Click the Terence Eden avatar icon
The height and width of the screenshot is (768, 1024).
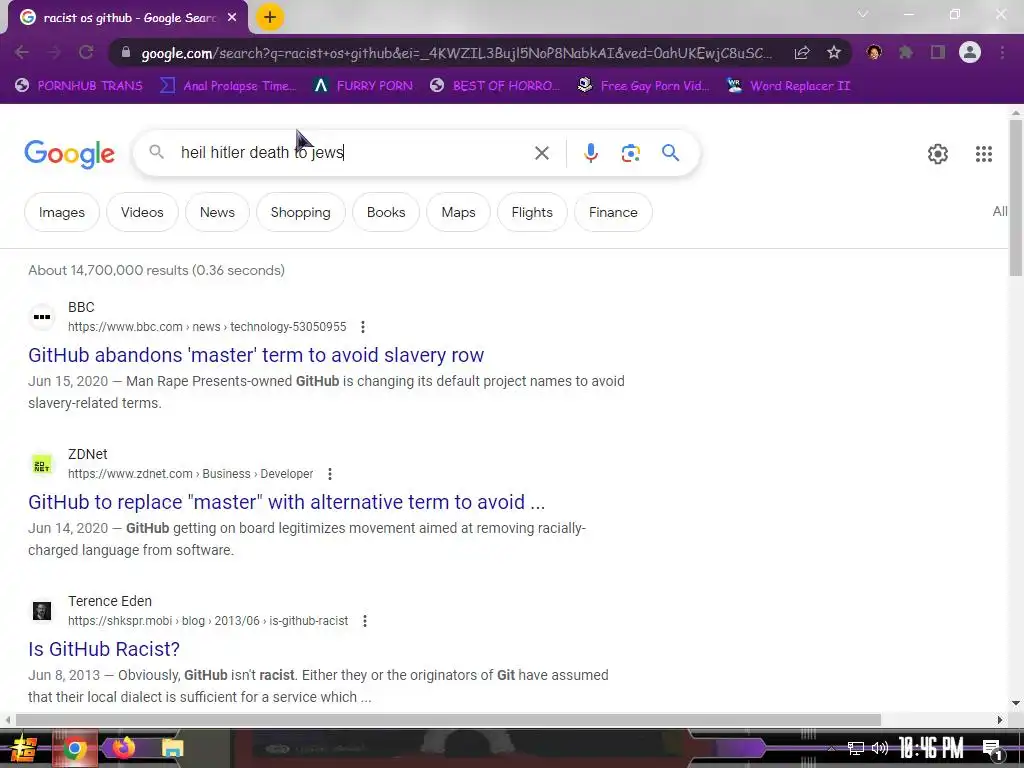(x=42, y=611)
